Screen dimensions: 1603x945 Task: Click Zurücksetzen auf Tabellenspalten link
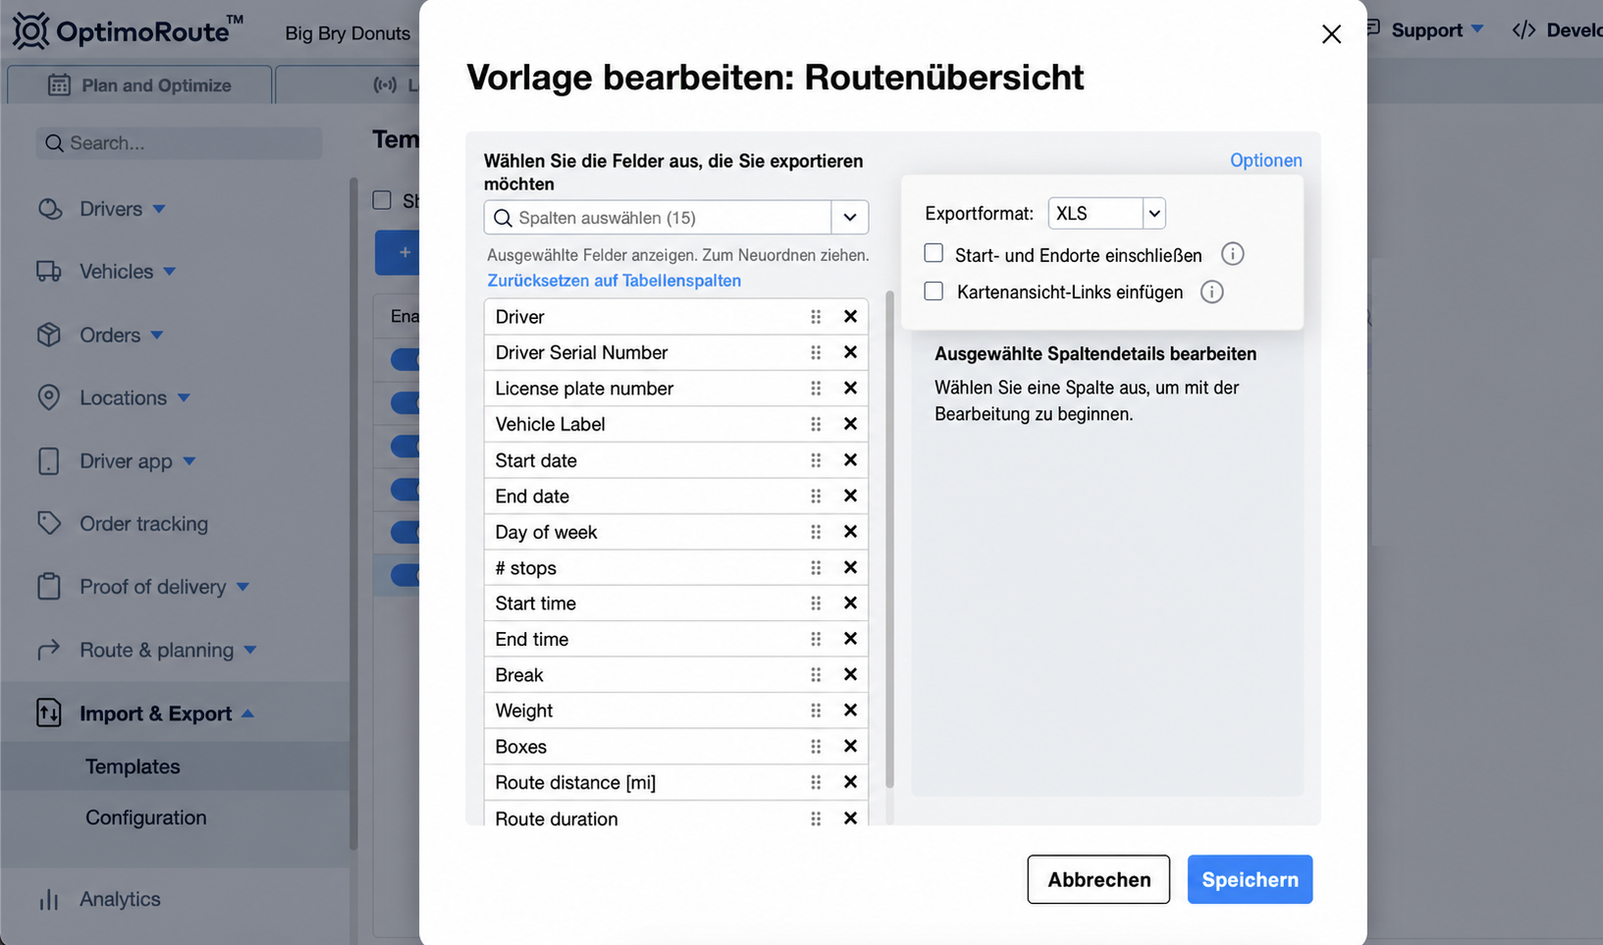coord(614,281)
